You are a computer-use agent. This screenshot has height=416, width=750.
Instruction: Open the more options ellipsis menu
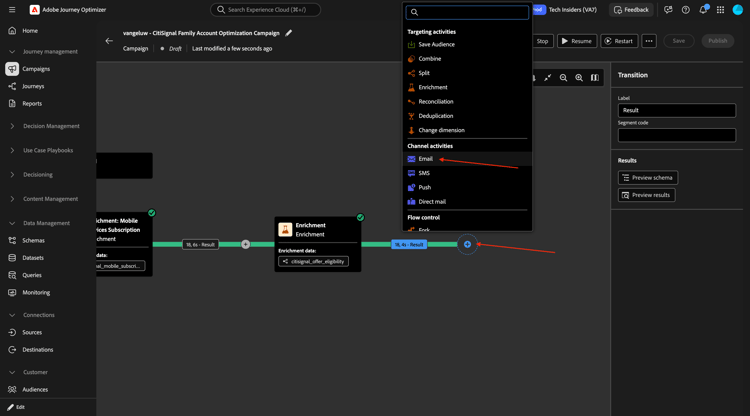649,41
